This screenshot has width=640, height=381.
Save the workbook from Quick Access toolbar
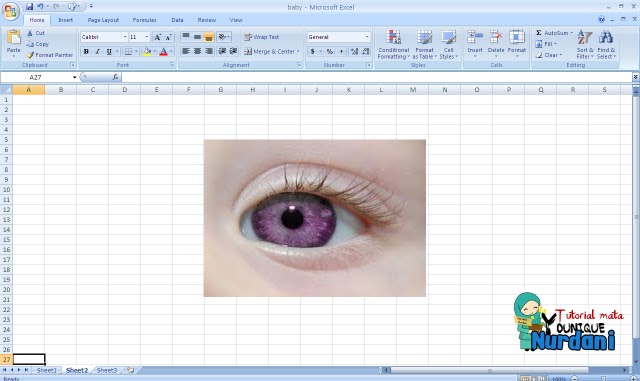click(29, 7)
